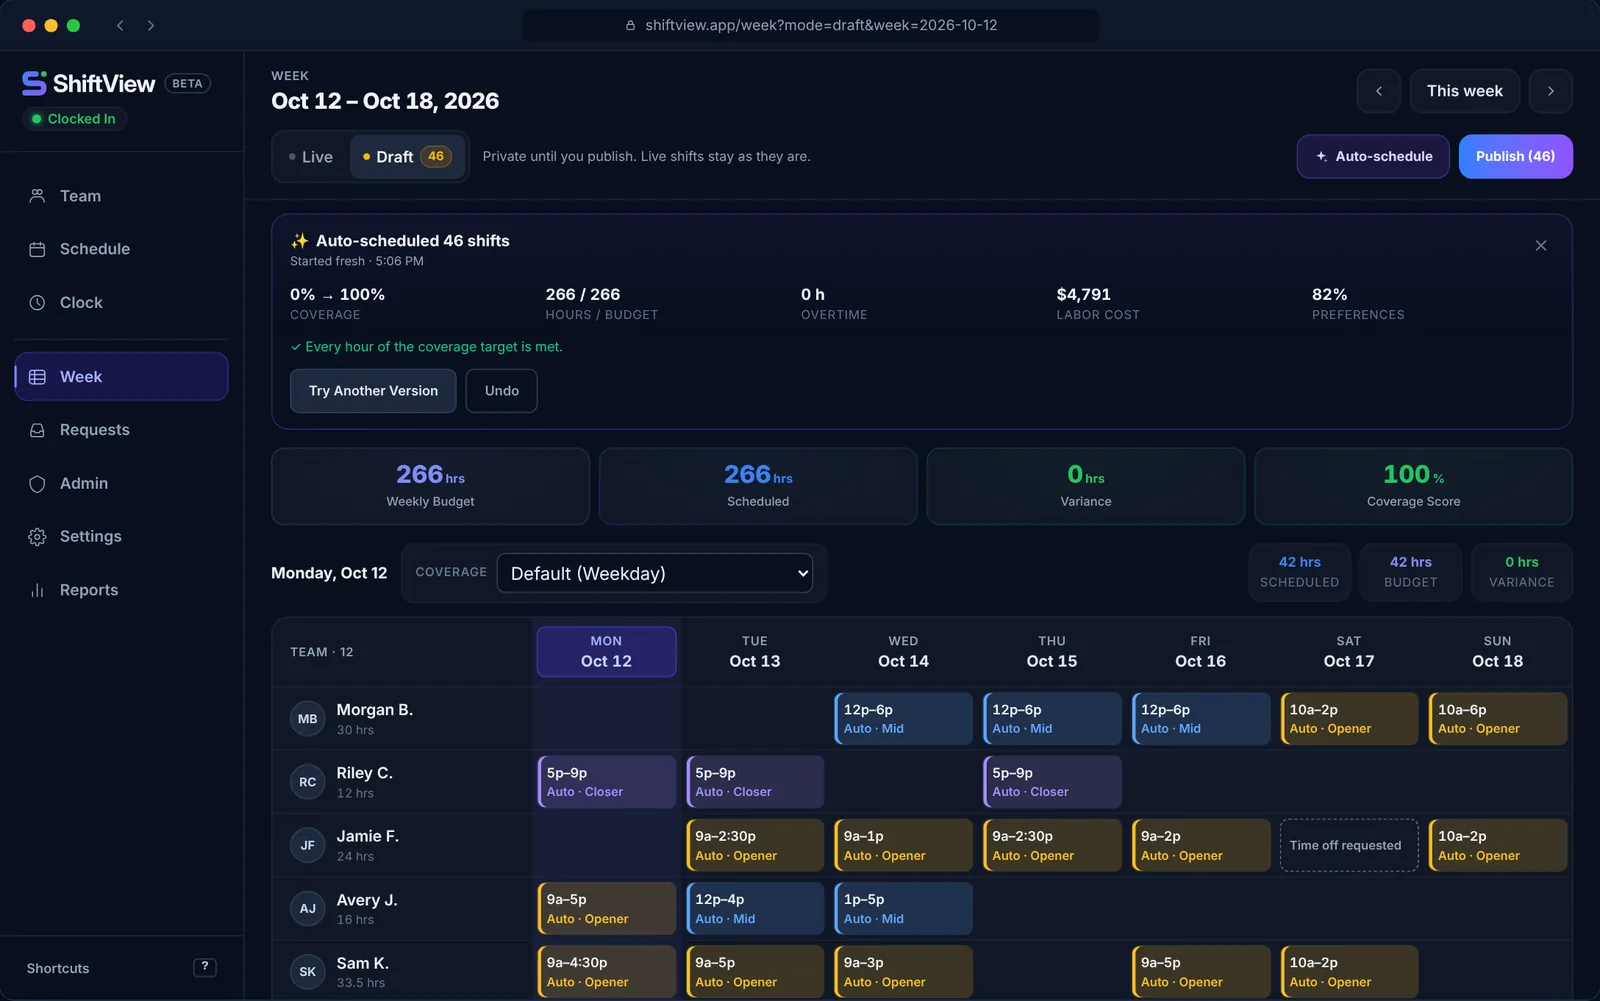Click the Clocked In status badge
Viewport: 1600px width, 1001px height.
tap(74, 119)
